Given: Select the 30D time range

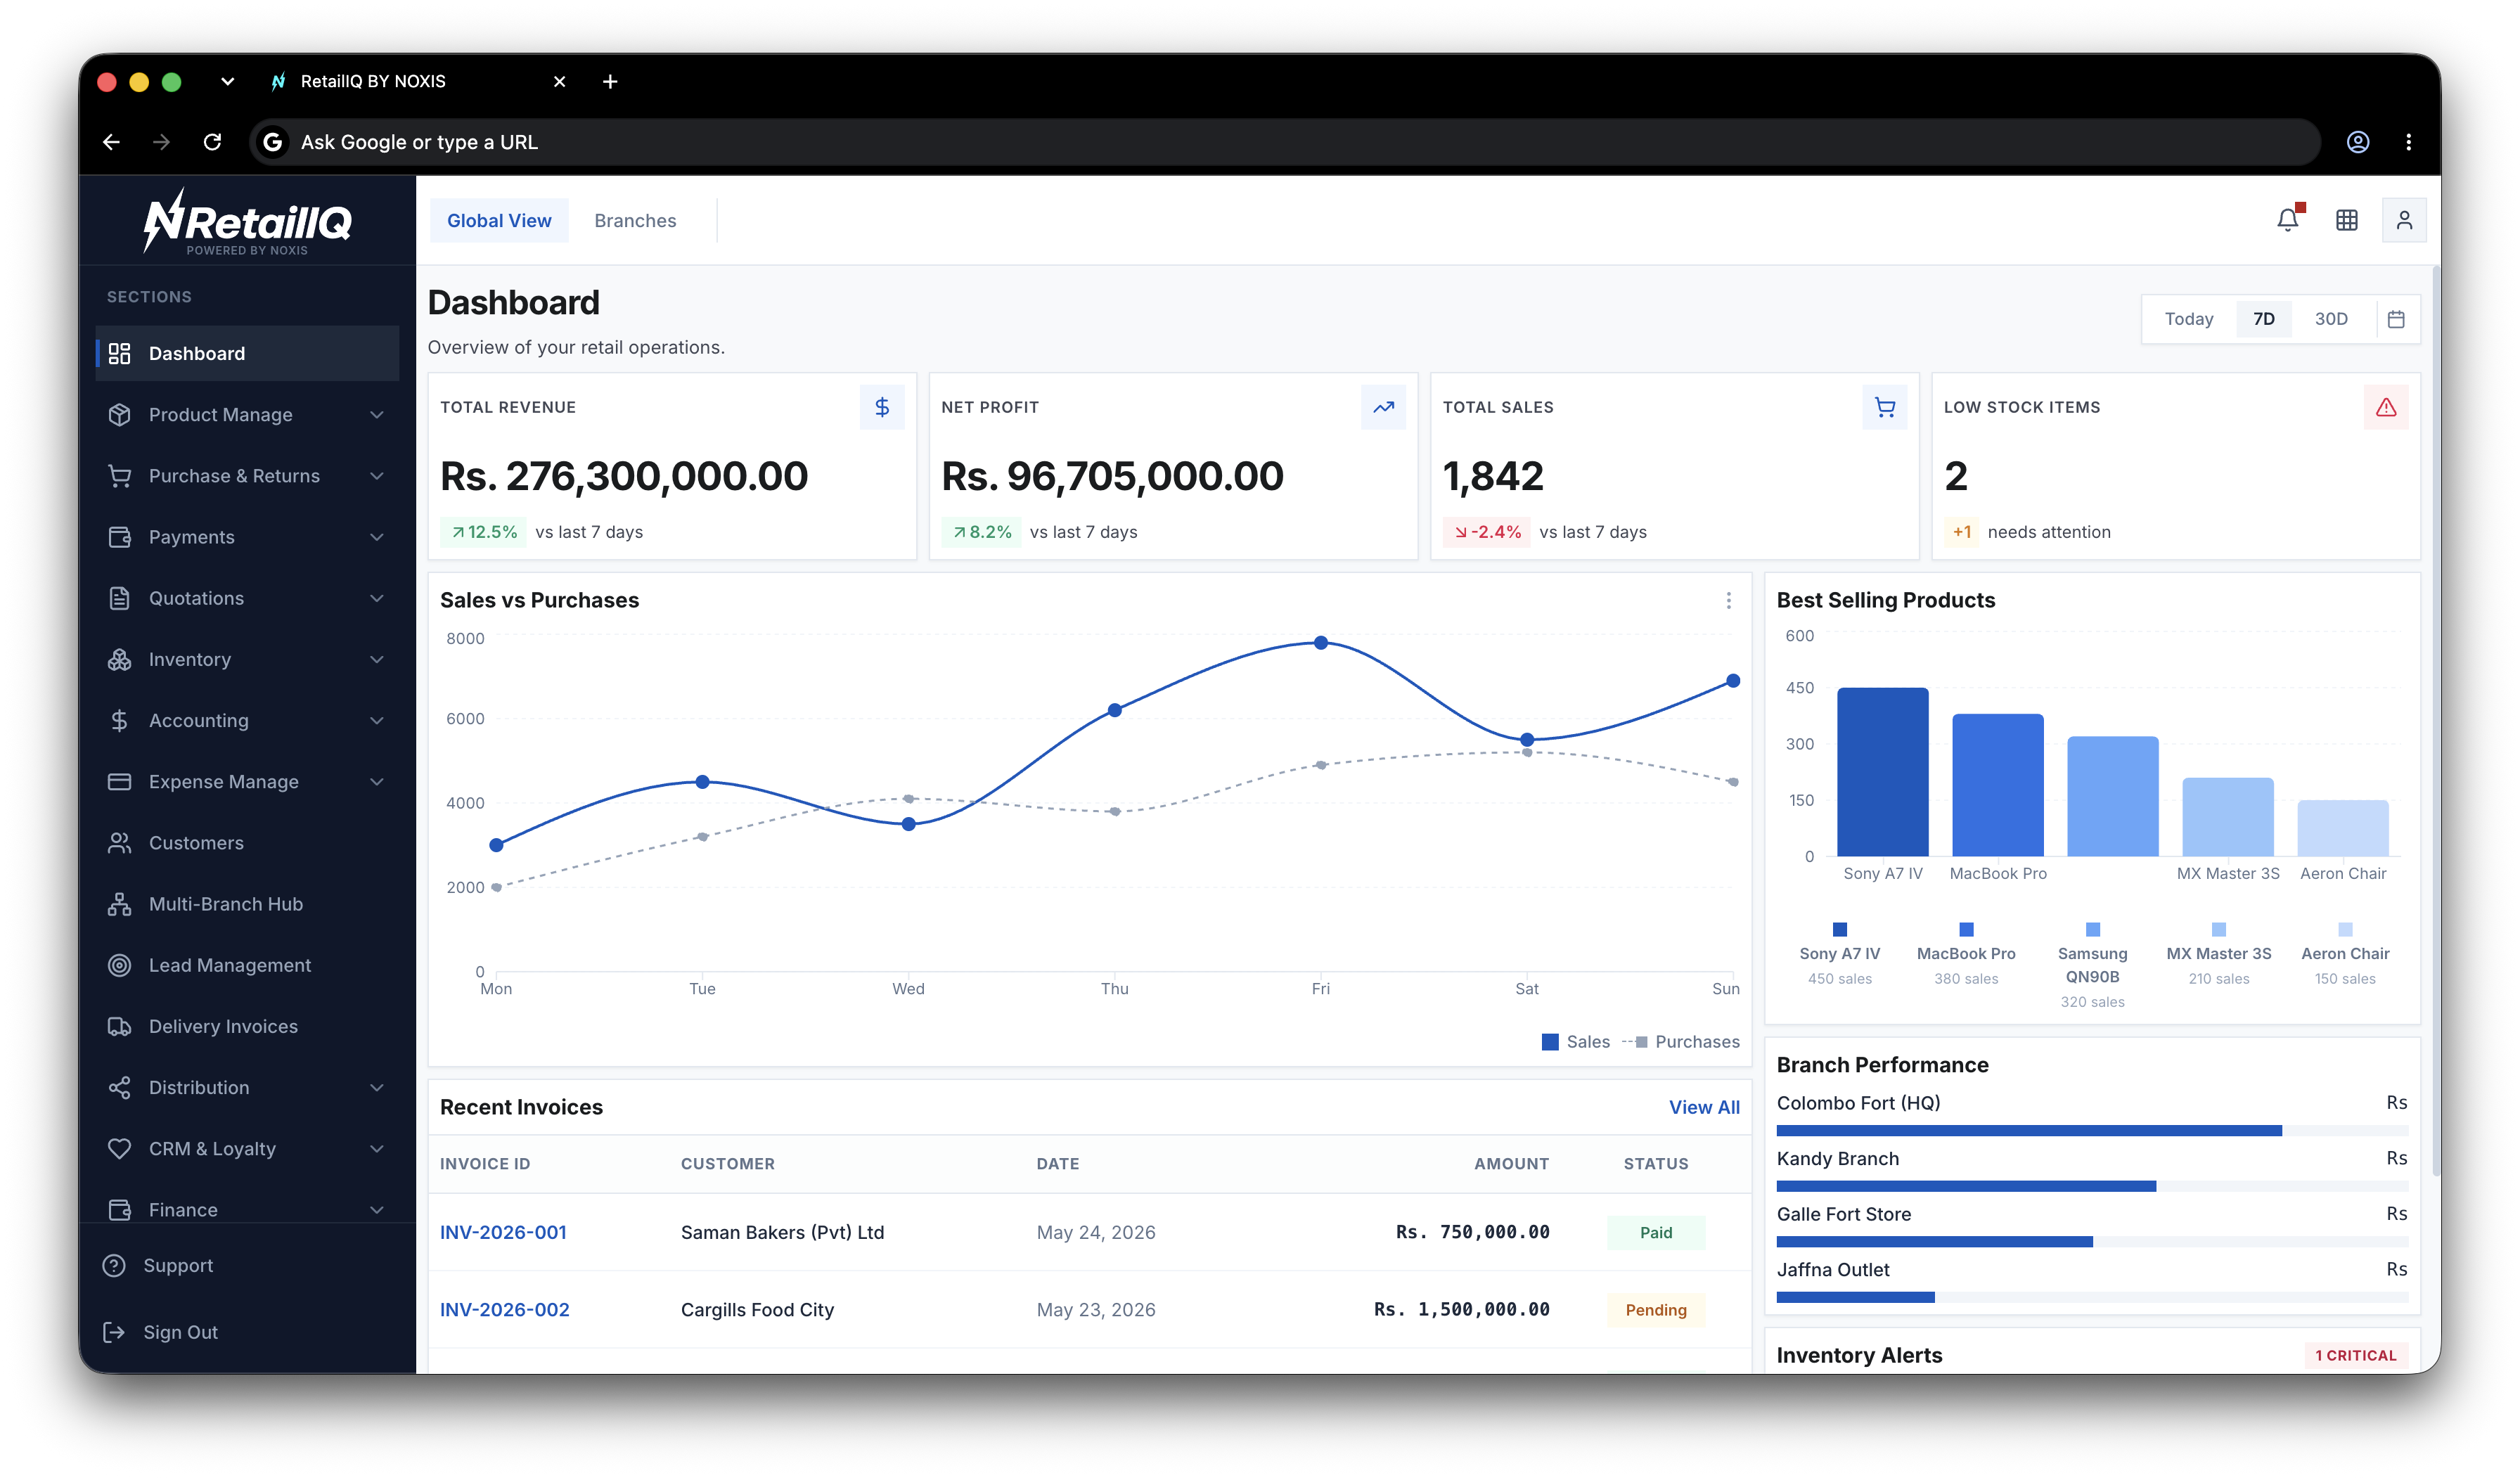Looking at the screenshot, I should pos(2331,319).
